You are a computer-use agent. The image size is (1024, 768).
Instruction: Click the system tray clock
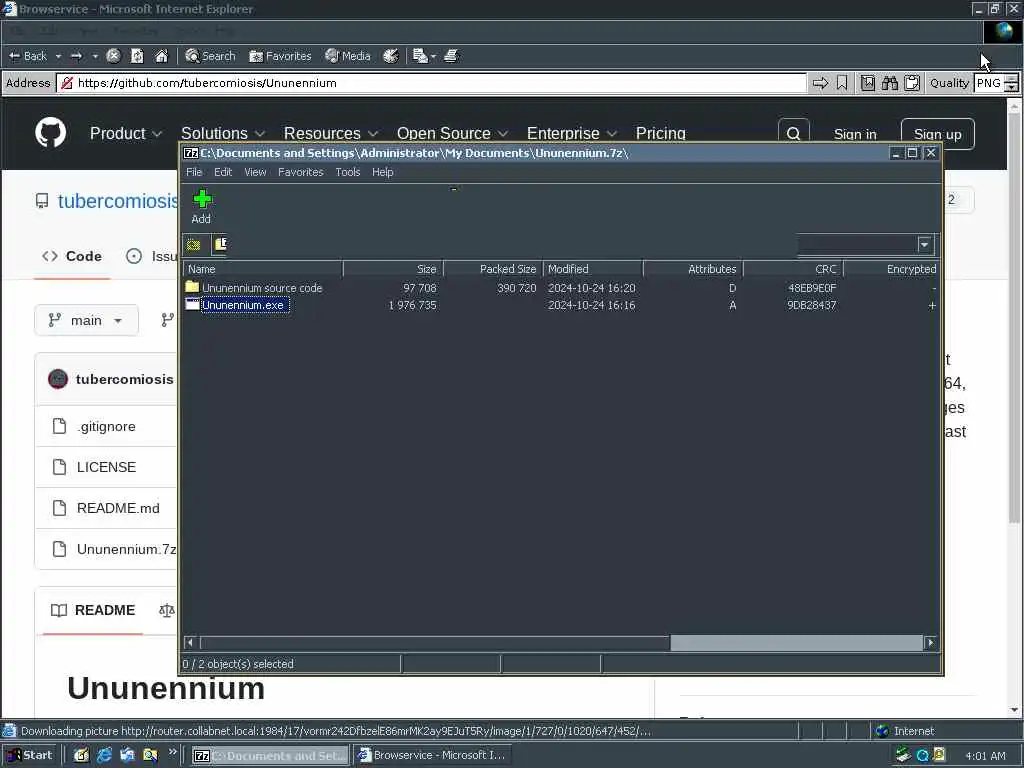tap(985, 756)
